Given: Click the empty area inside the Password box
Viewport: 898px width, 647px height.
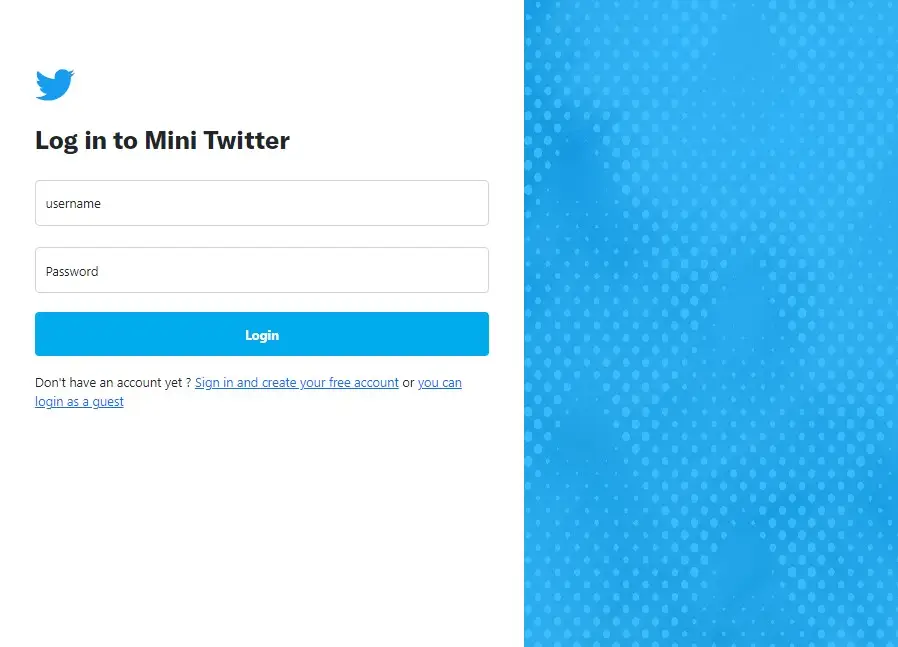Looking at the screenshot, I should [298, 270].
